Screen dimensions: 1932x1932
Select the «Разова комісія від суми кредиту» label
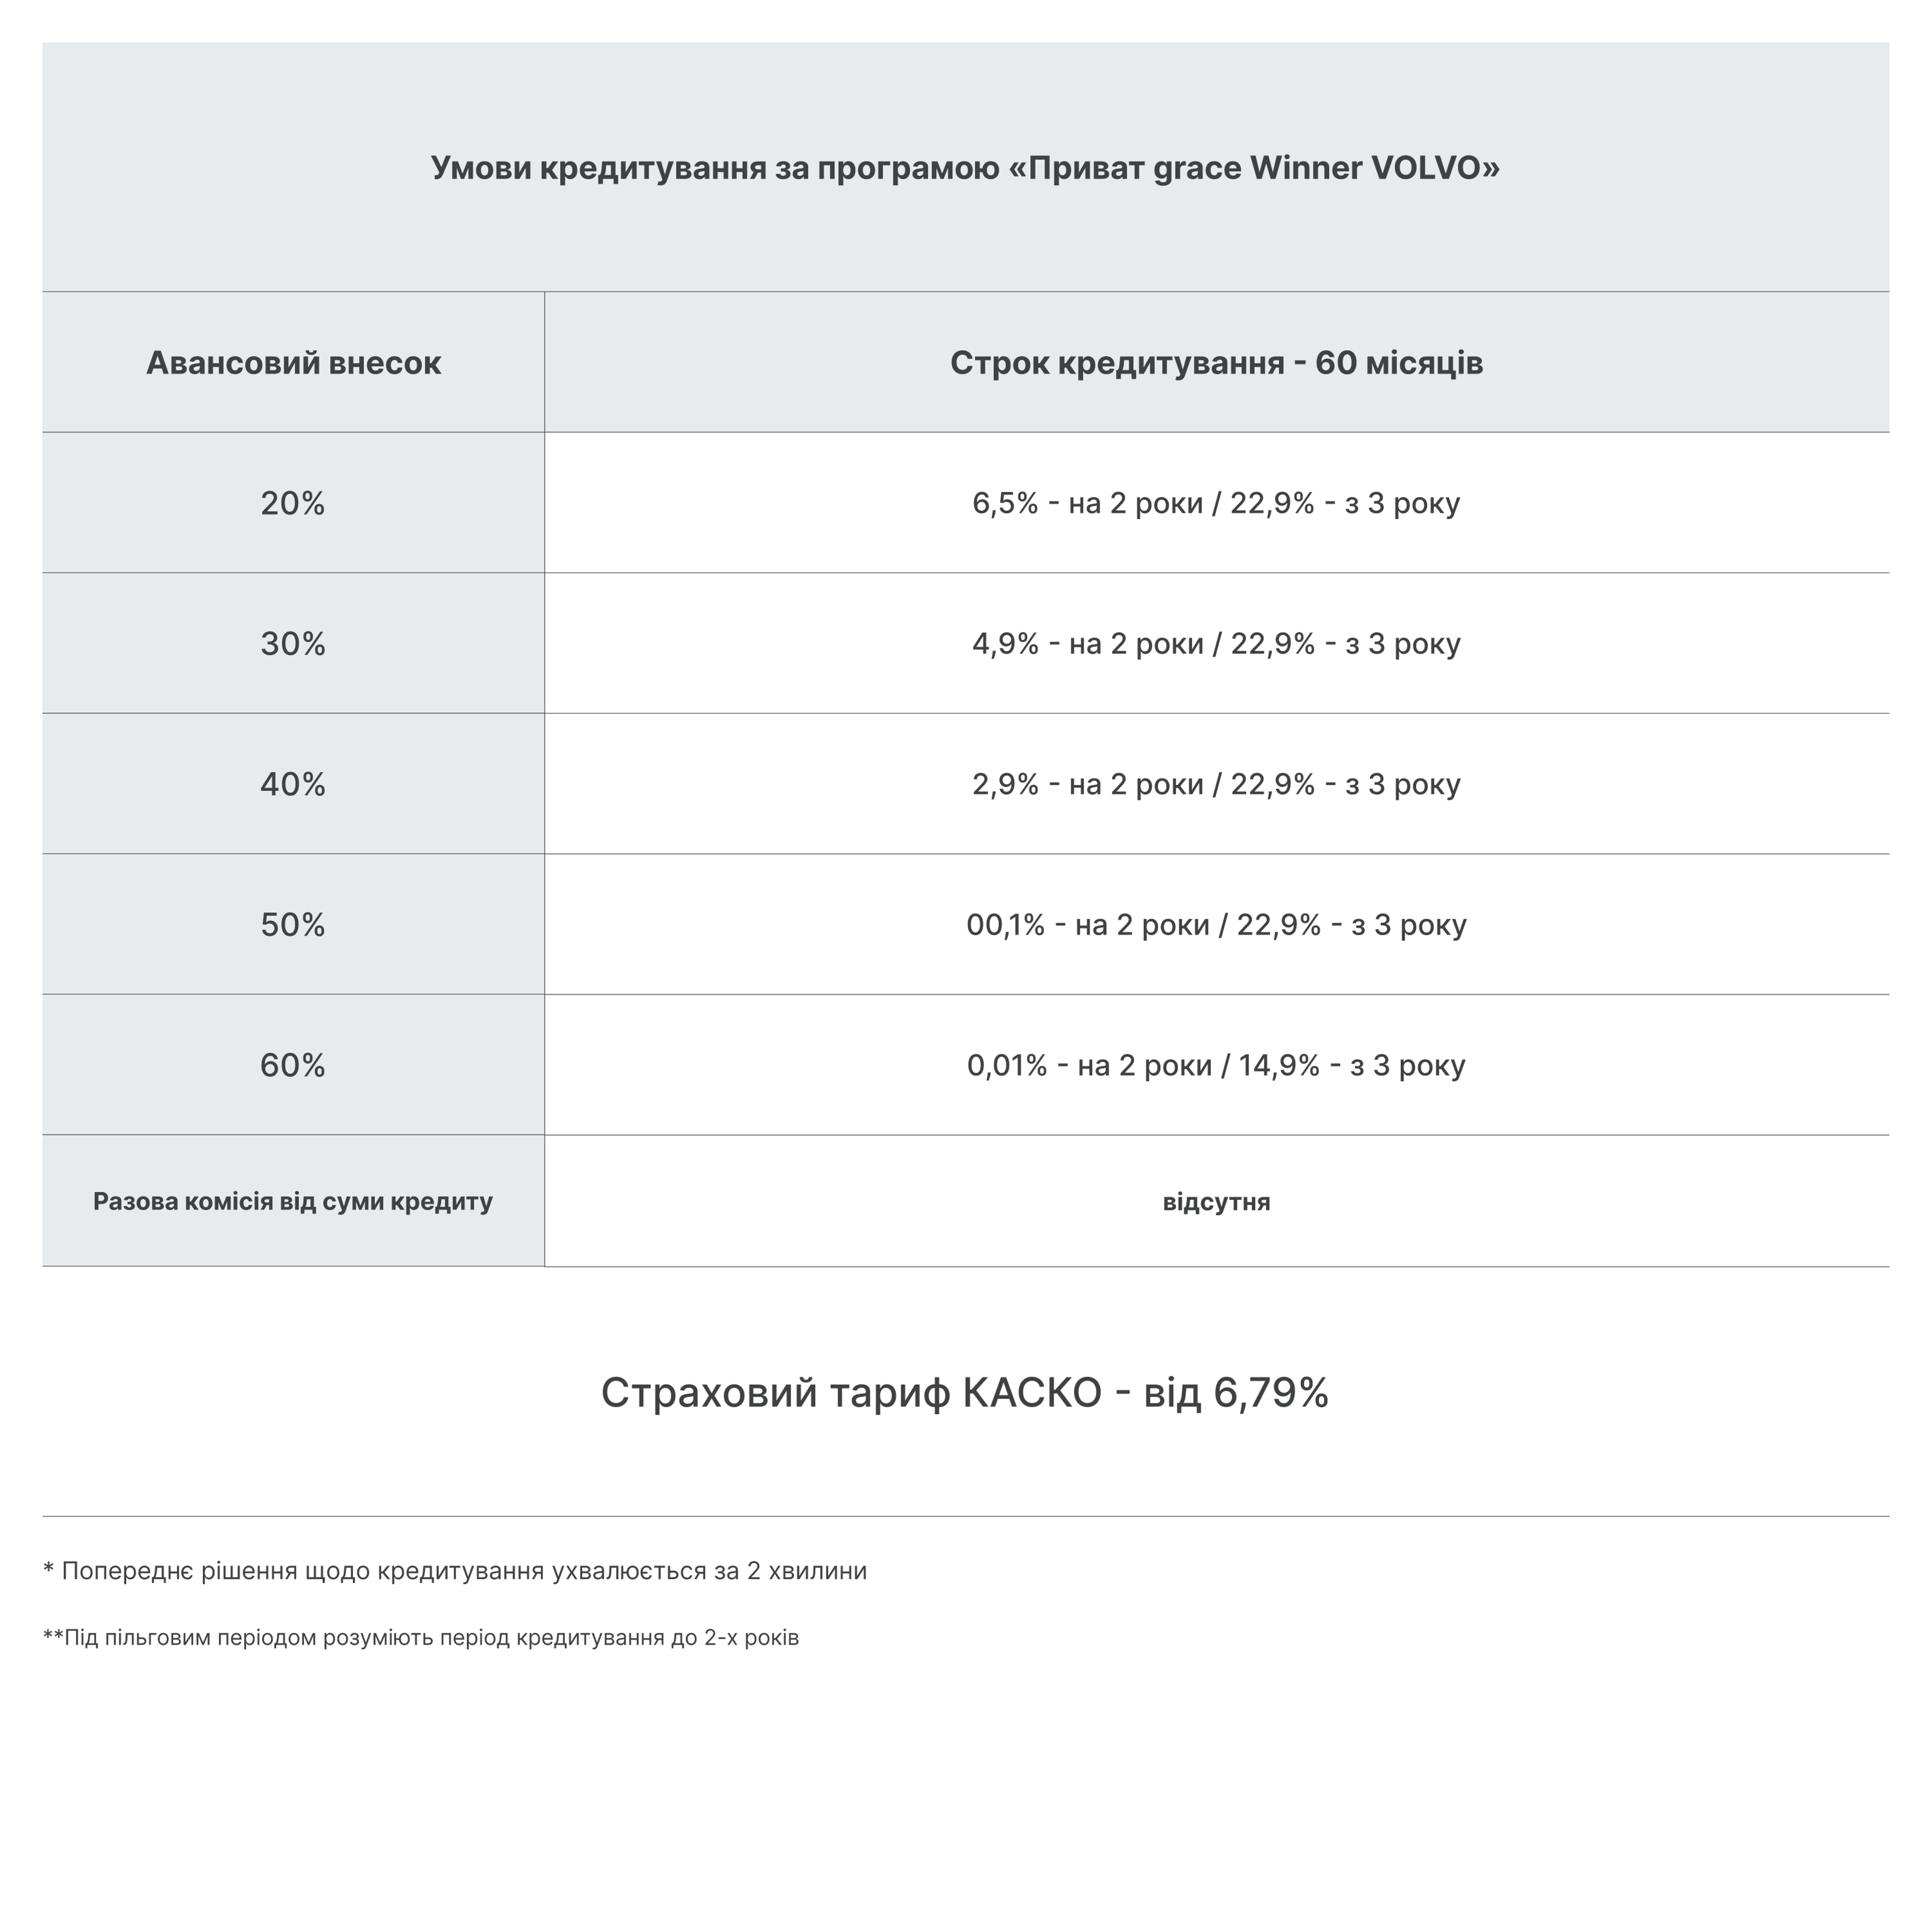[293, 1201]
